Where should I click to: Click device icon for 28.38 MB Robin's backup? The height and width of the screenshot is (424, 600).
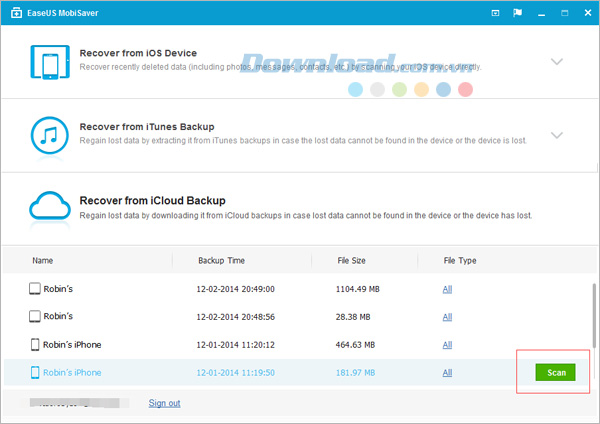click(x=35, y=316)
